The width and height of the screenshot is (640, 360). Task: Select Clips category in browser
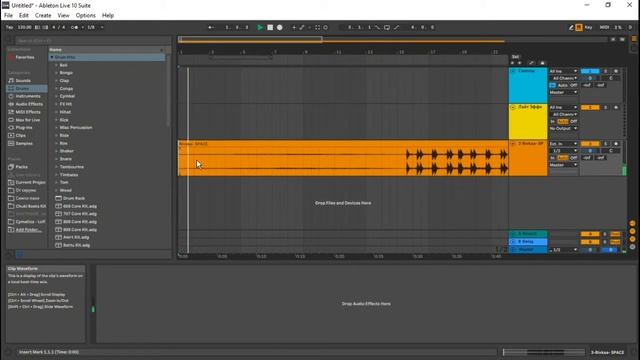point(20,136)
